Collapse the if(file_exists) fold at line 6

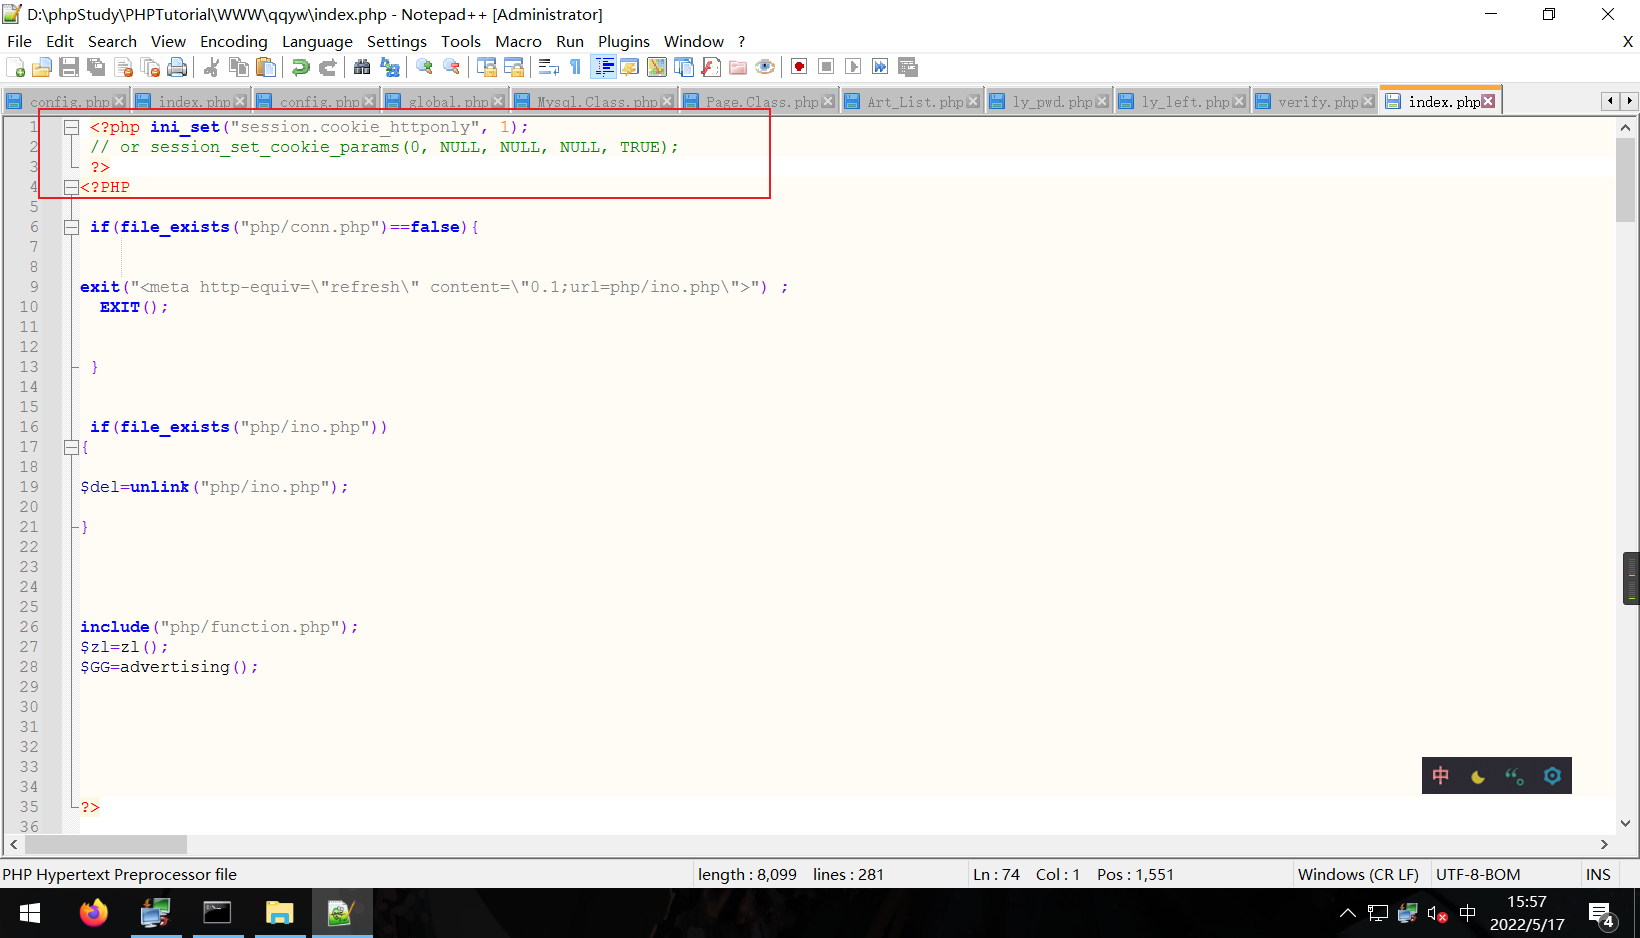pyautogui.click(x=71, y=227)
